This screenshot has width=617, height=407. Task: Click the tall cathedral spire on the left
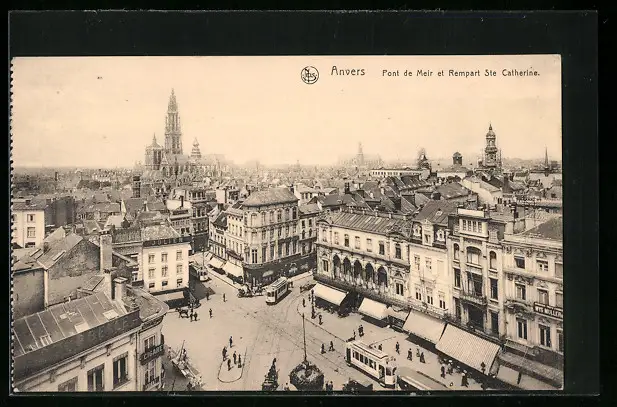tap(172, 125)
